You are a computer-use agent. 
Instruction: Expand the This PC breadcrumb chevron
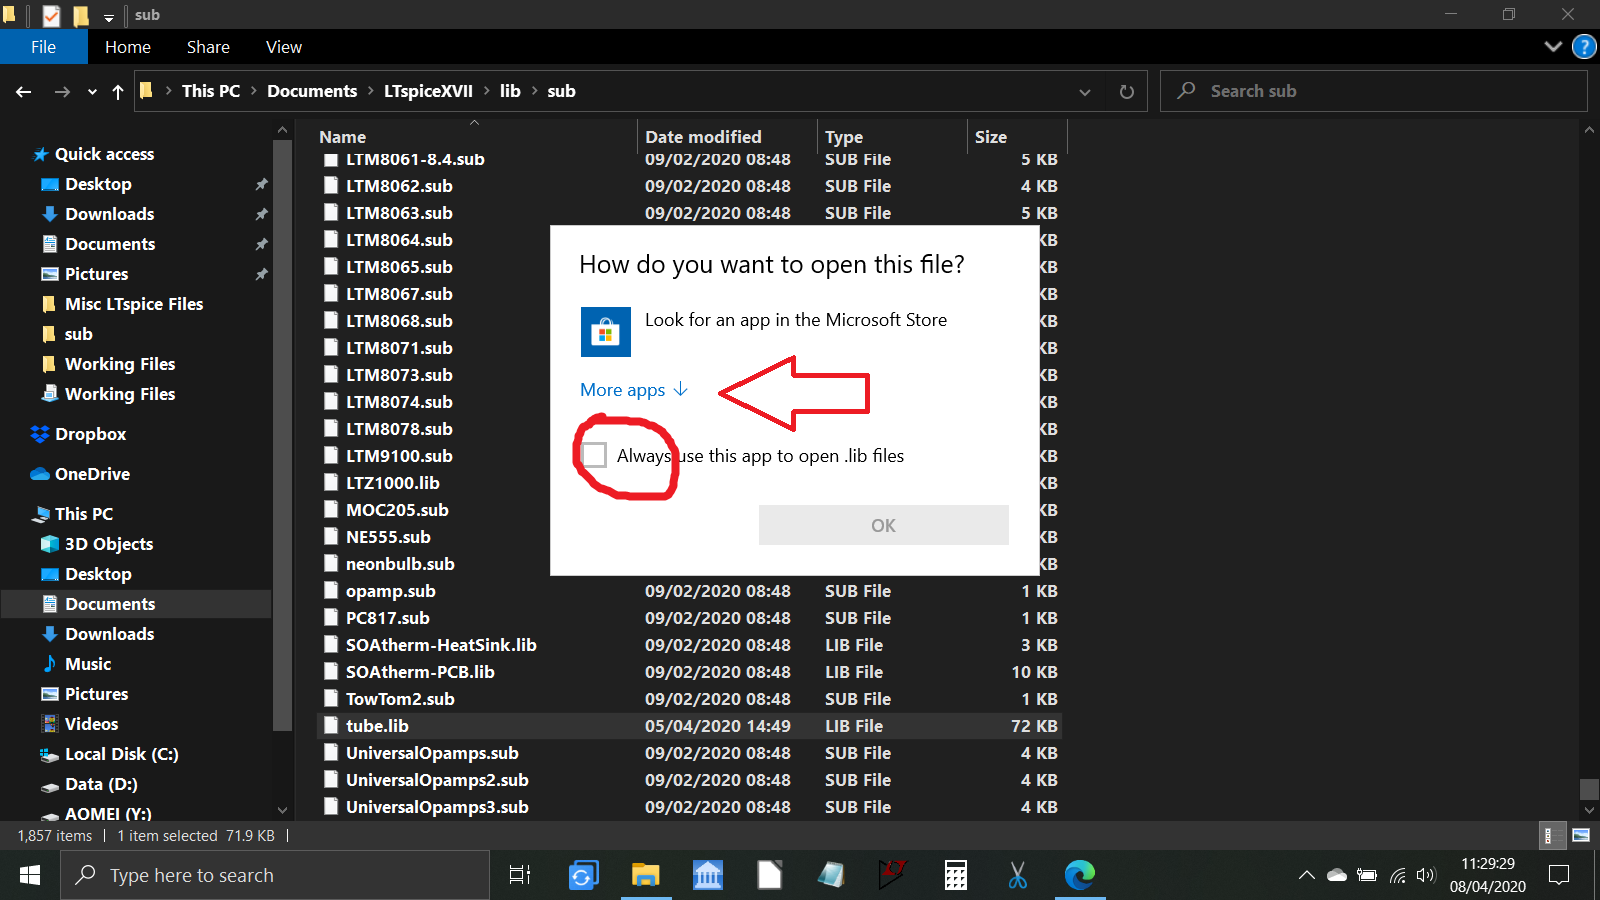pos(254,91)
